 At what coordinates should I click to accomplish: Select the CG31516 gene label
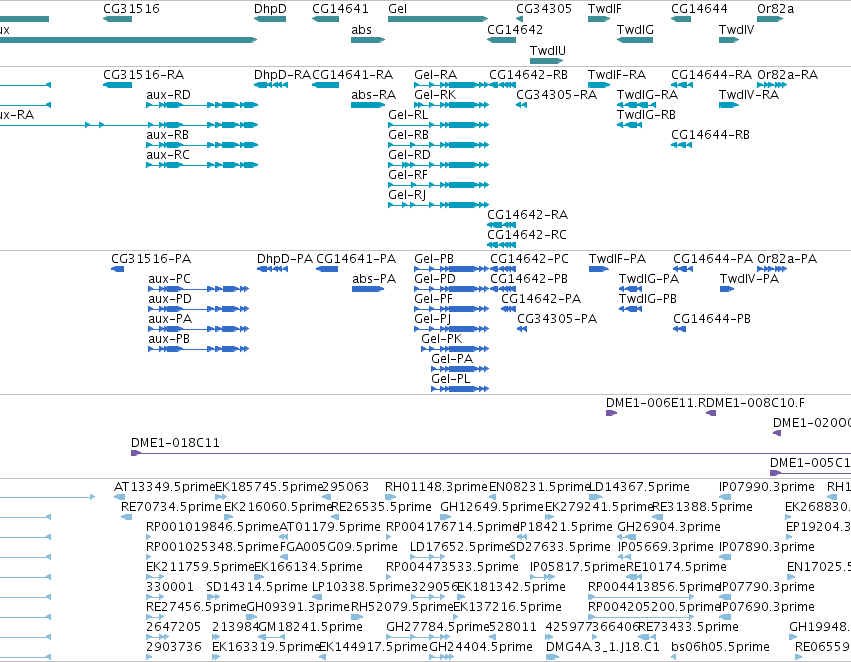point(131,9)
